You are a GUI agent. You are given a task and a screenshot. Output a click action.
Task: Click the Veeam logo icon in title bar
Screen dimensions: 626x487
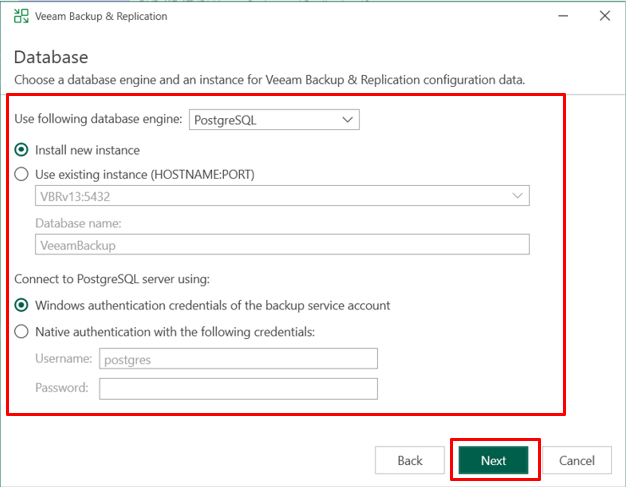tap(21, 16)
